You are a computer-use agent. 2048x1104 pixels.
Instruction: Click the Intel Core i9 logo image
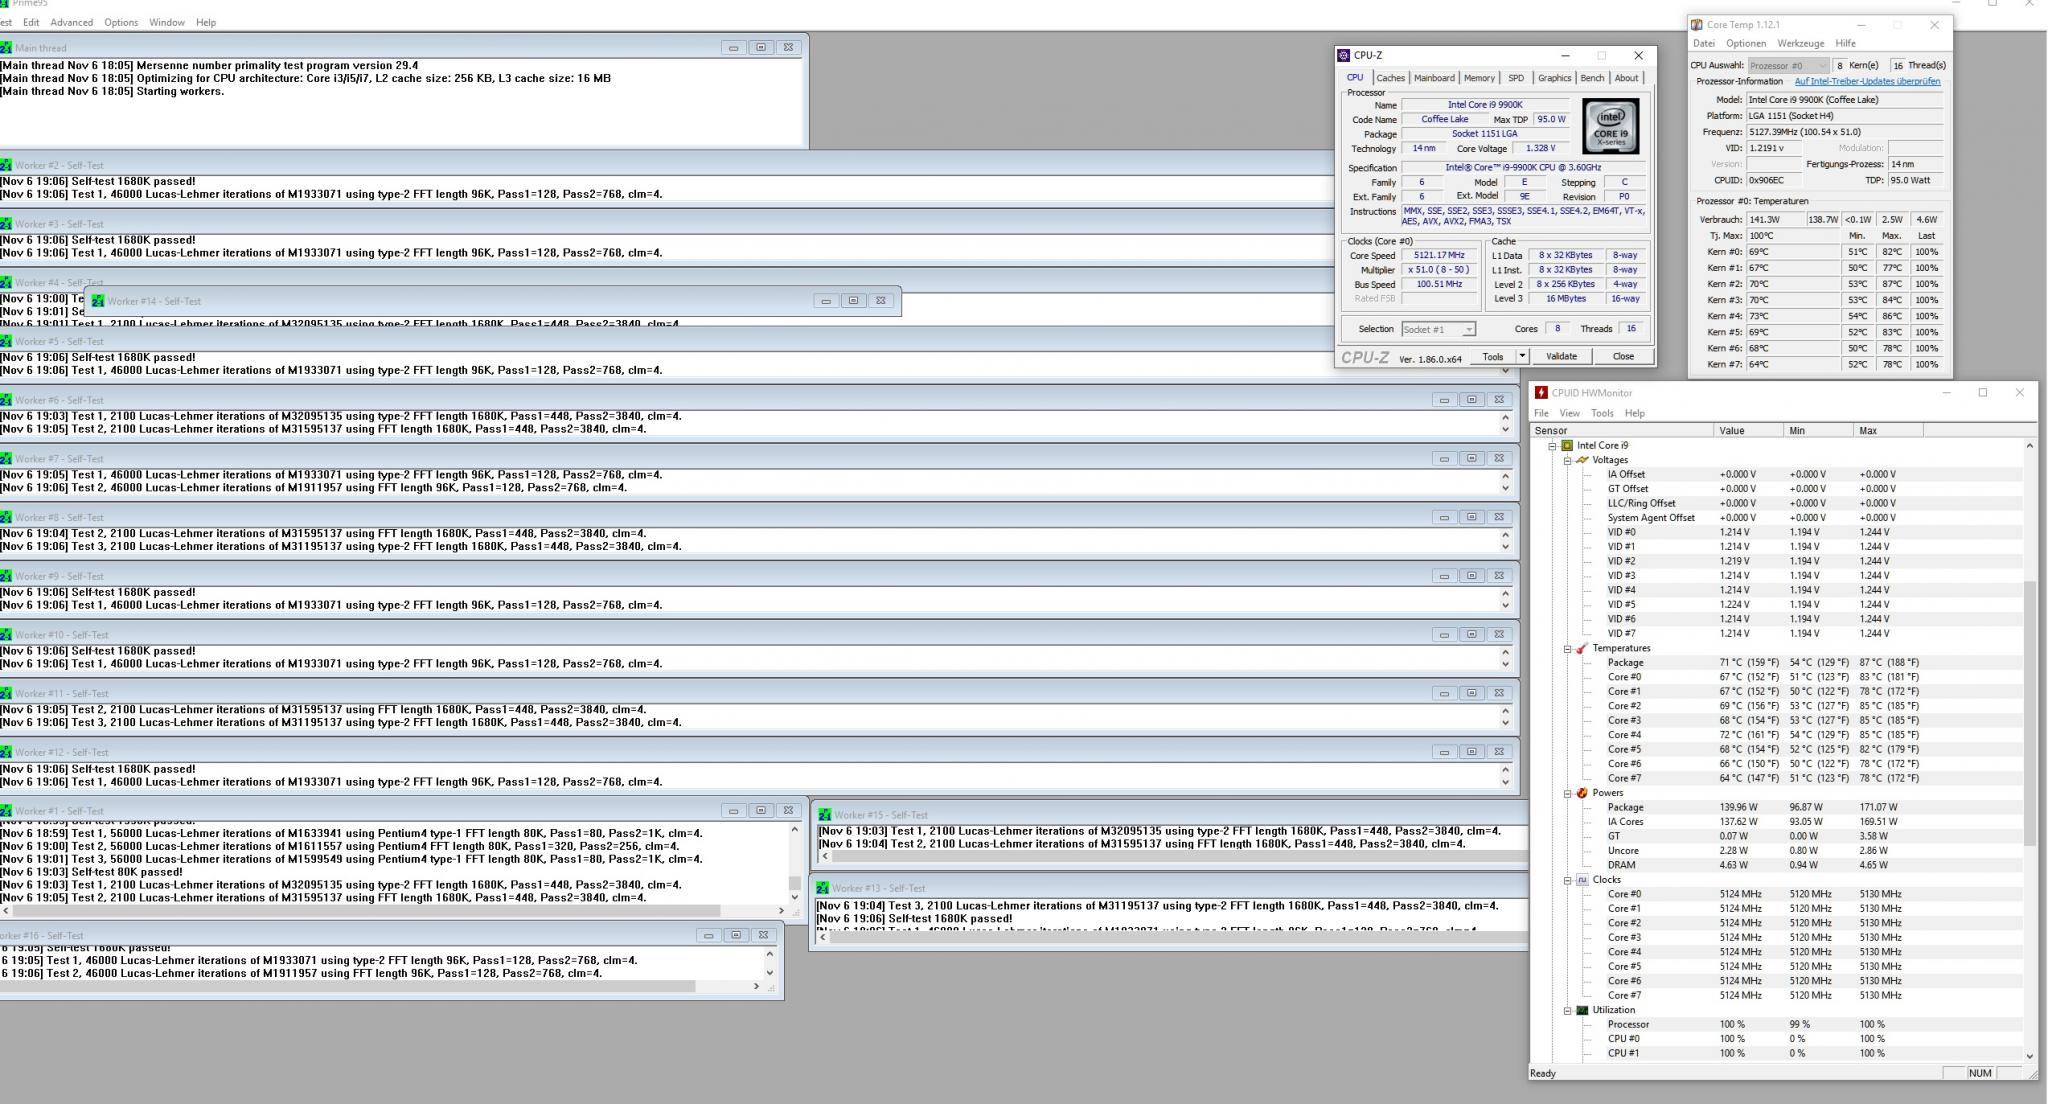click(1610, 126)
